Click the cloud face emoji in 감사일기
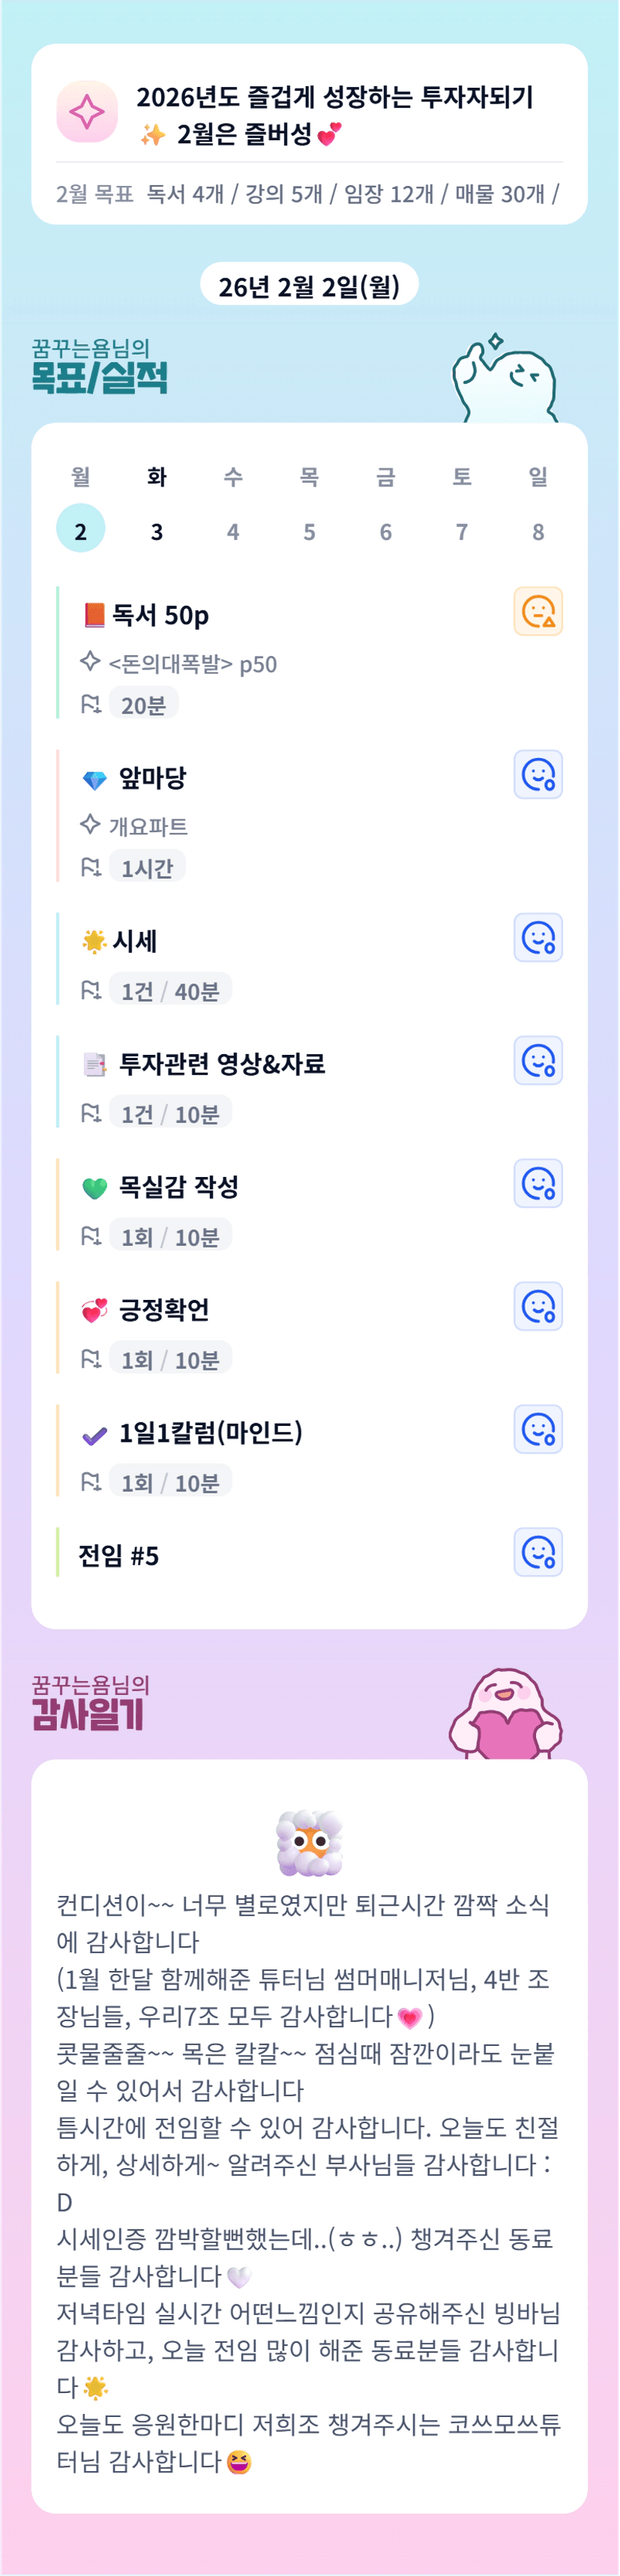Image resolution: width=620 pixels, height=2576 pixels. pos(309,1842)
